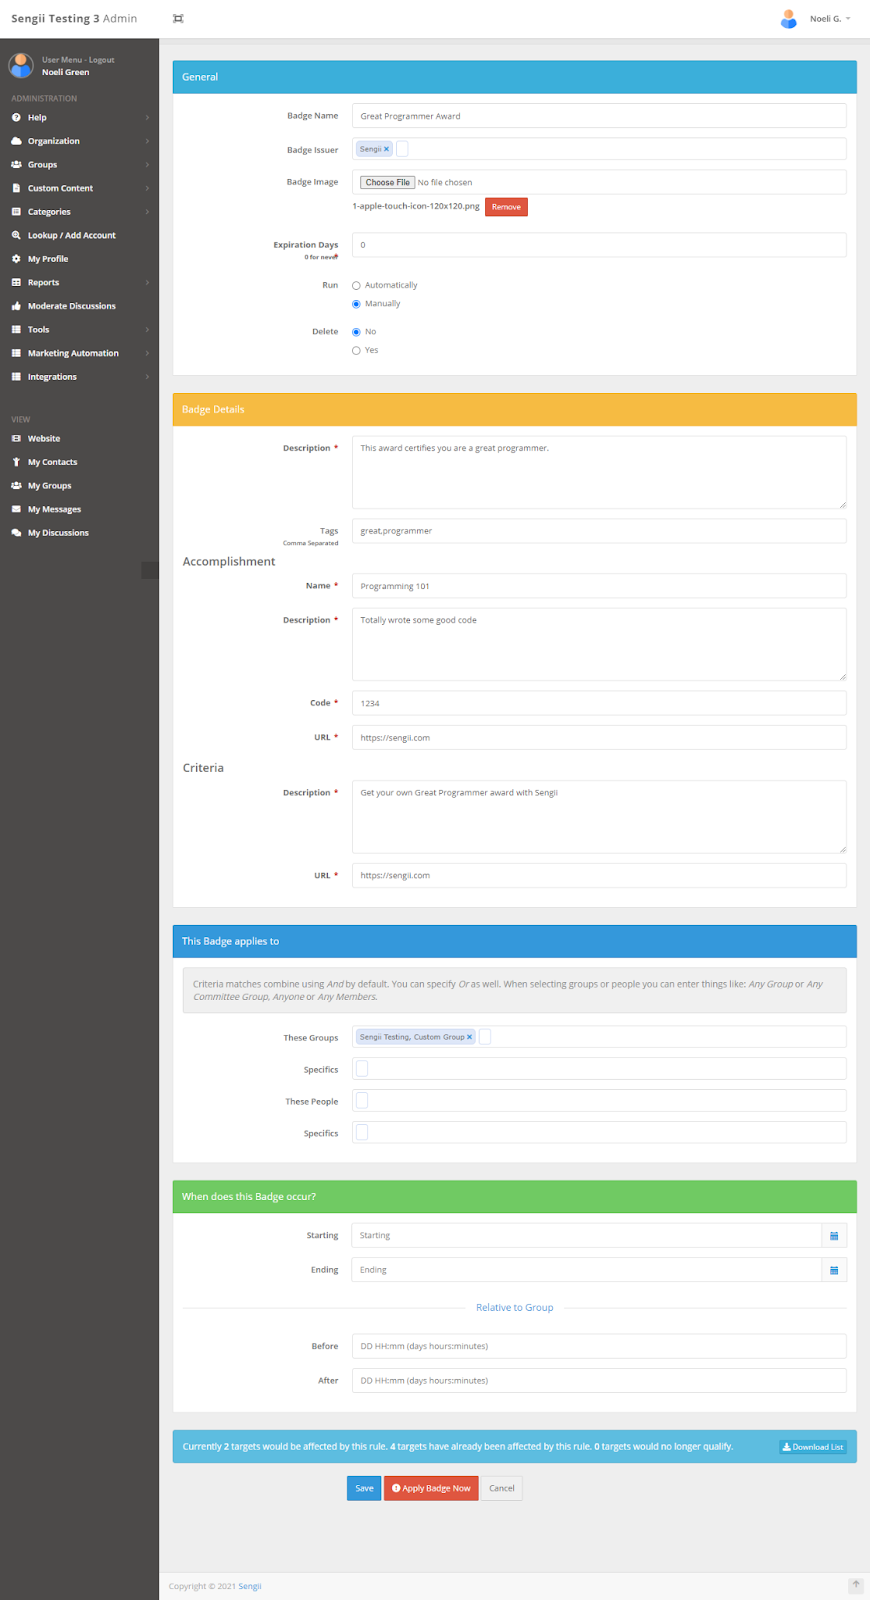870x1600 pixels.
Task: Expand the Integrations submenu chevron
Action: coord(147,377)
